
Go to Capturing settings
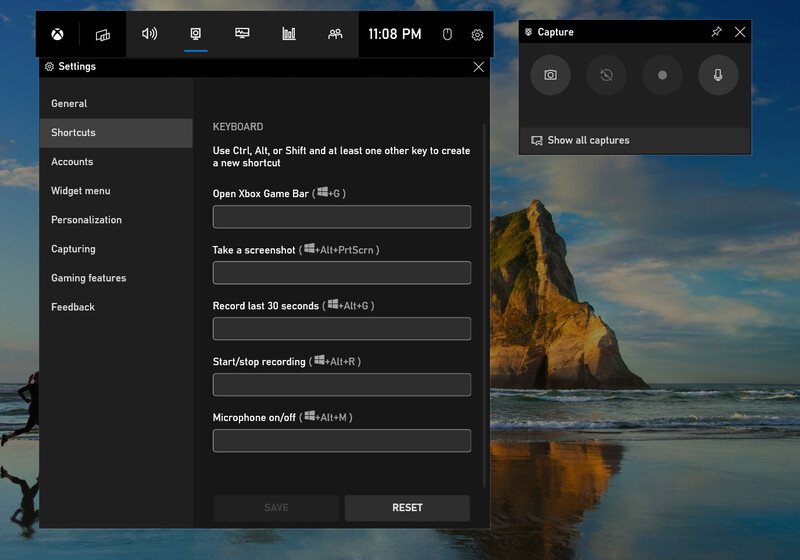pos(116,249)
